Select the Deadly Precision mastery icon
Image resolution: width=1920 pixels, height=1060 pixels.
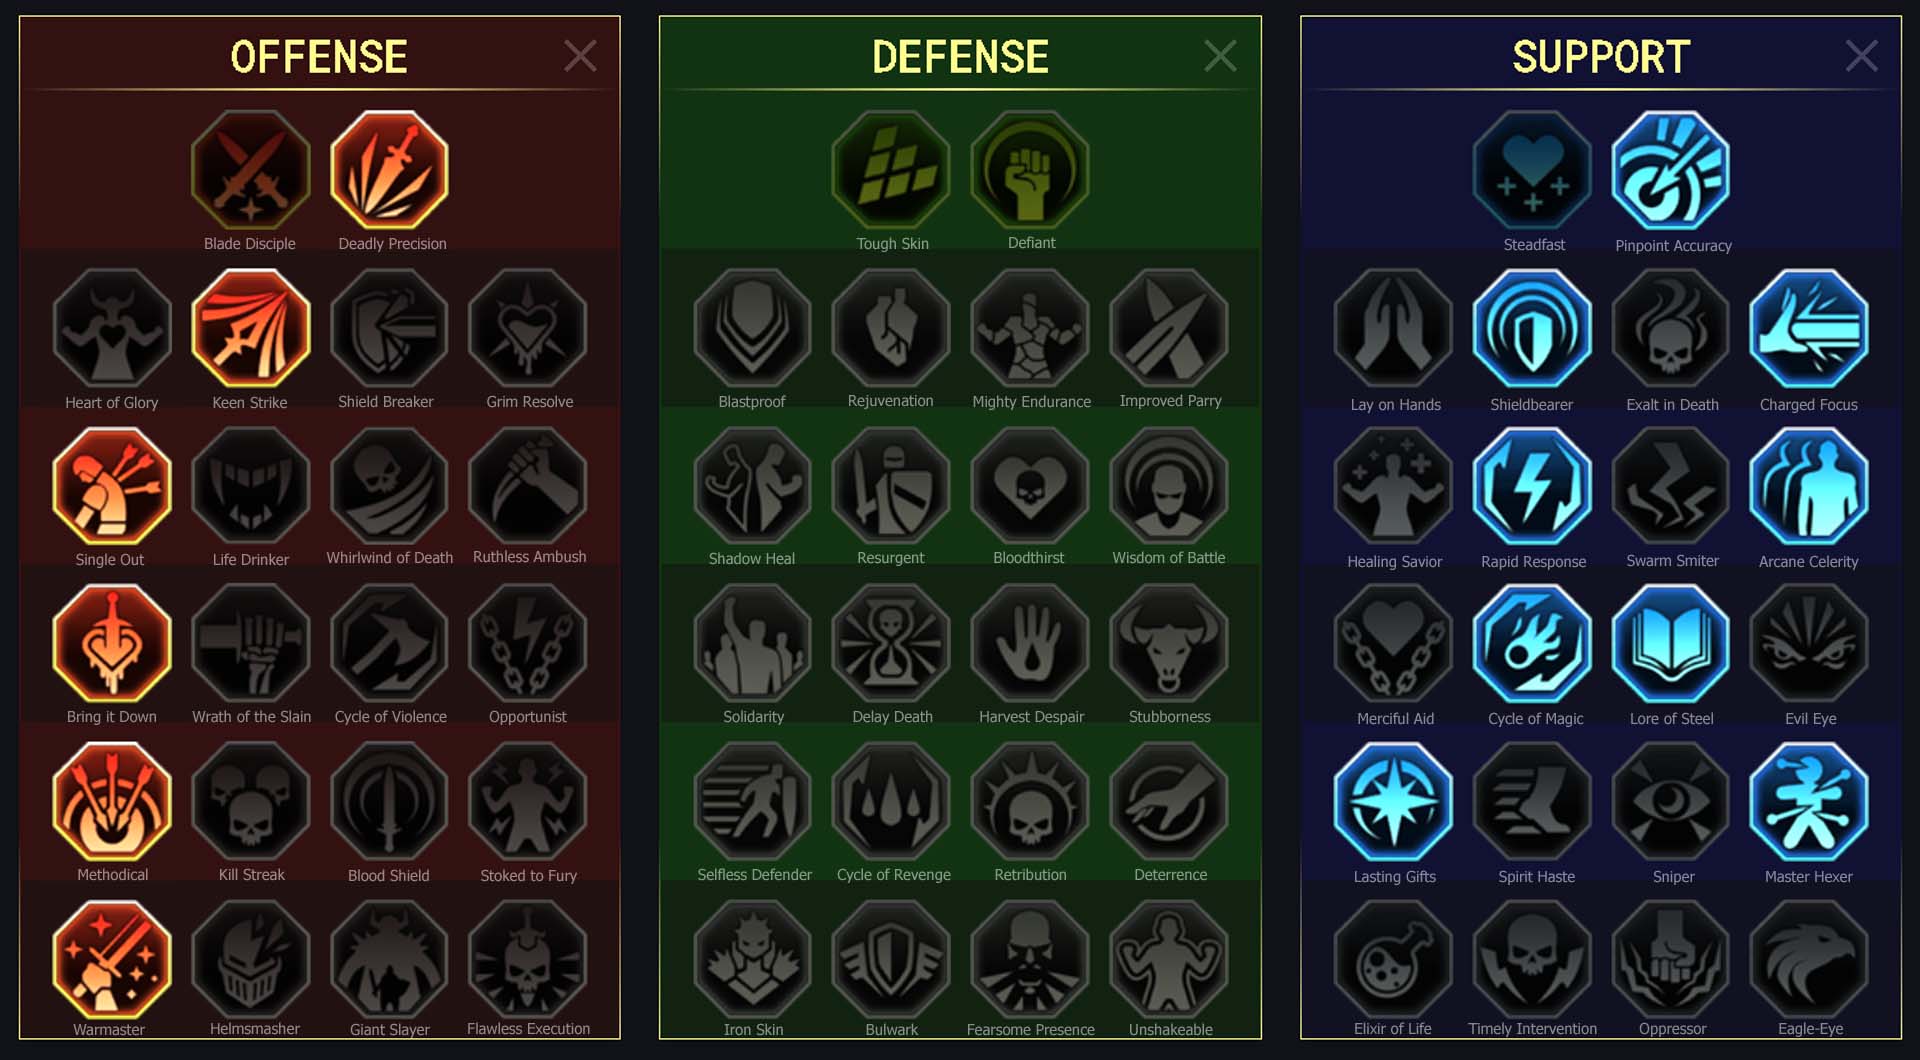click(x=389, y=170)
